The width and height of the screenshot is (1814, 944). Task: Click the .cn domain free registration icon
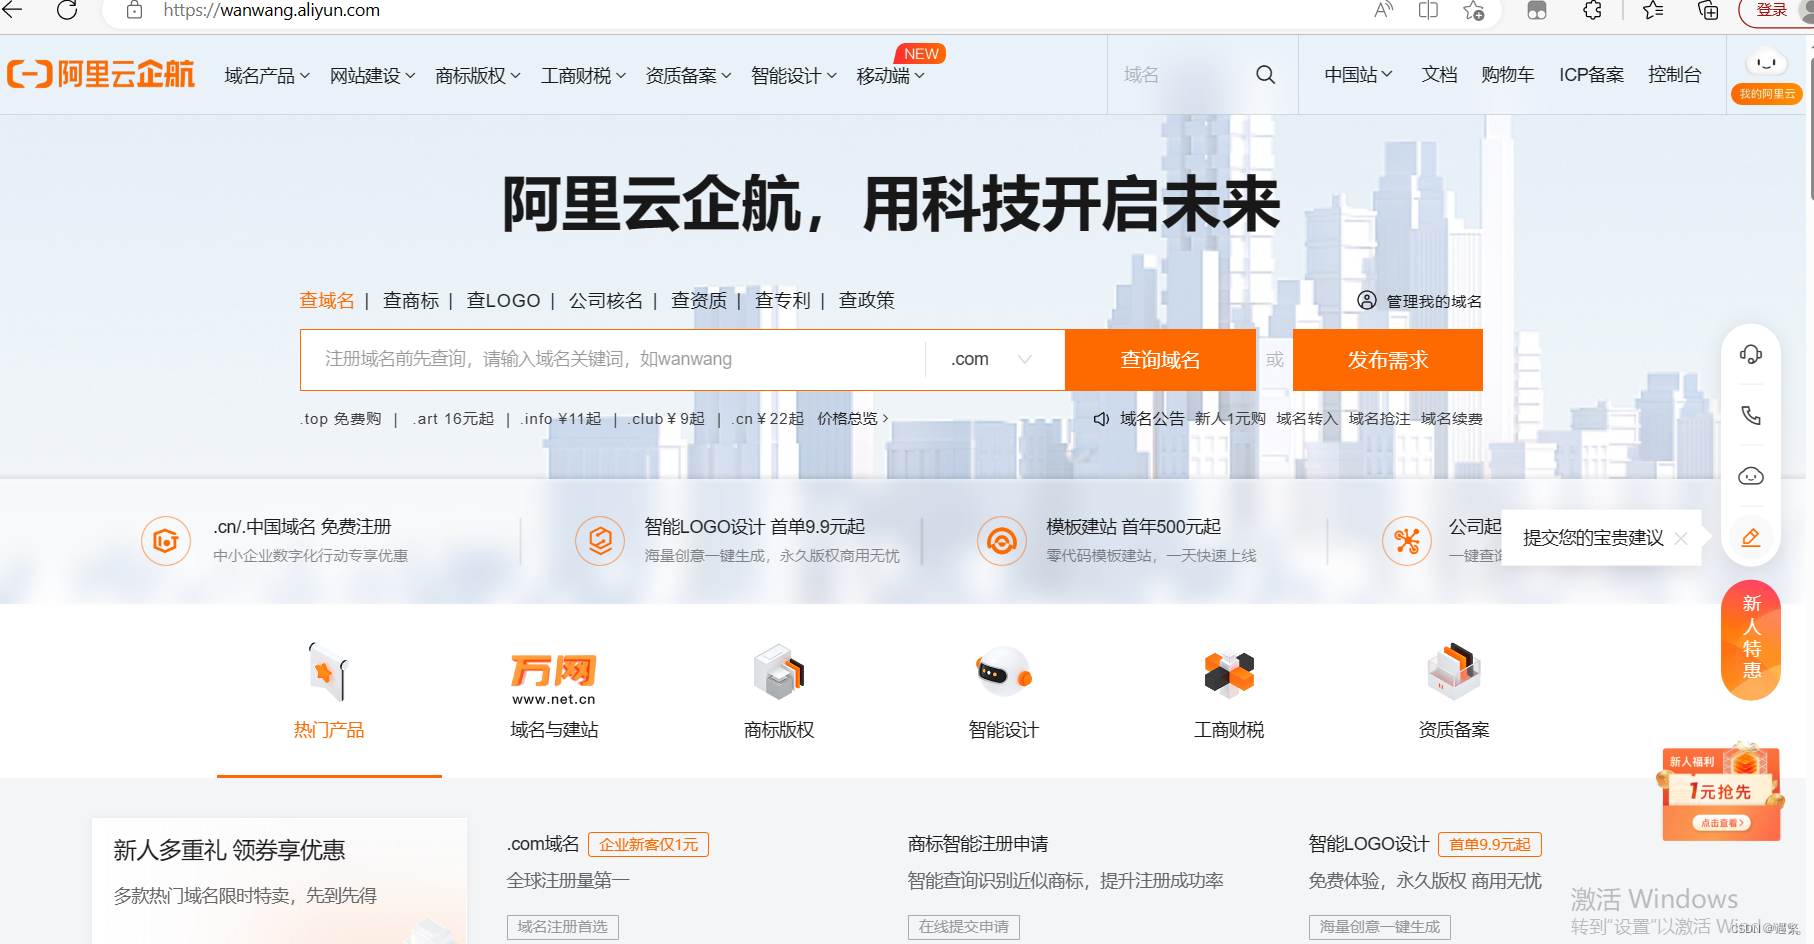point(166,541)
